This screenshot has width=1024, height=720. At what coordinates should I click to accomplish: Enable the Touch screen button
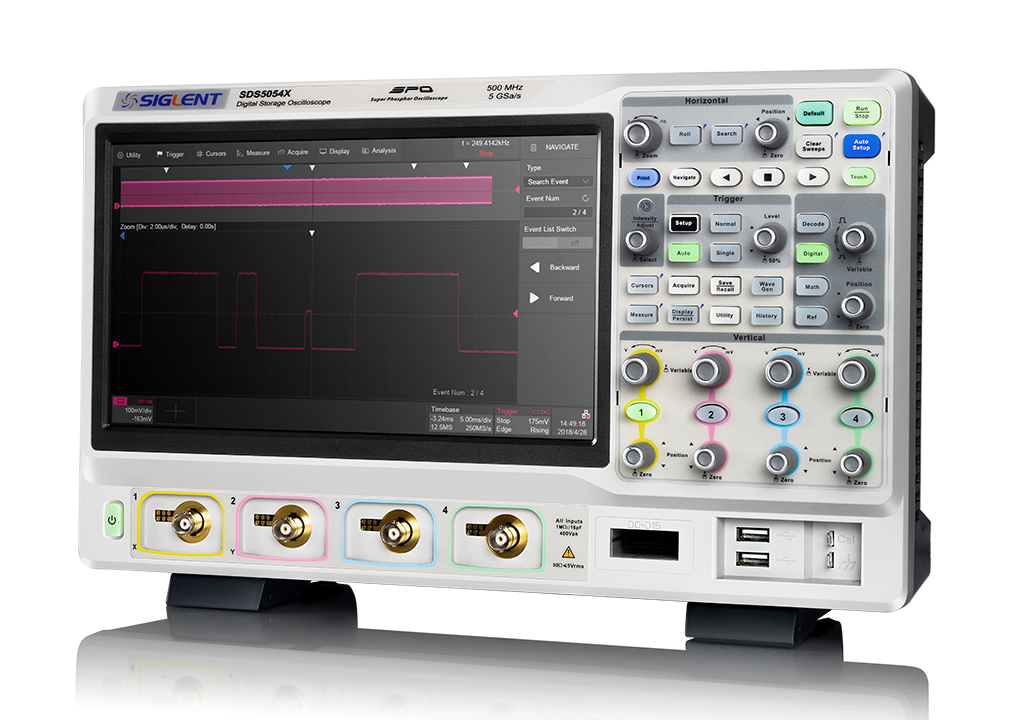coord(860,177)
